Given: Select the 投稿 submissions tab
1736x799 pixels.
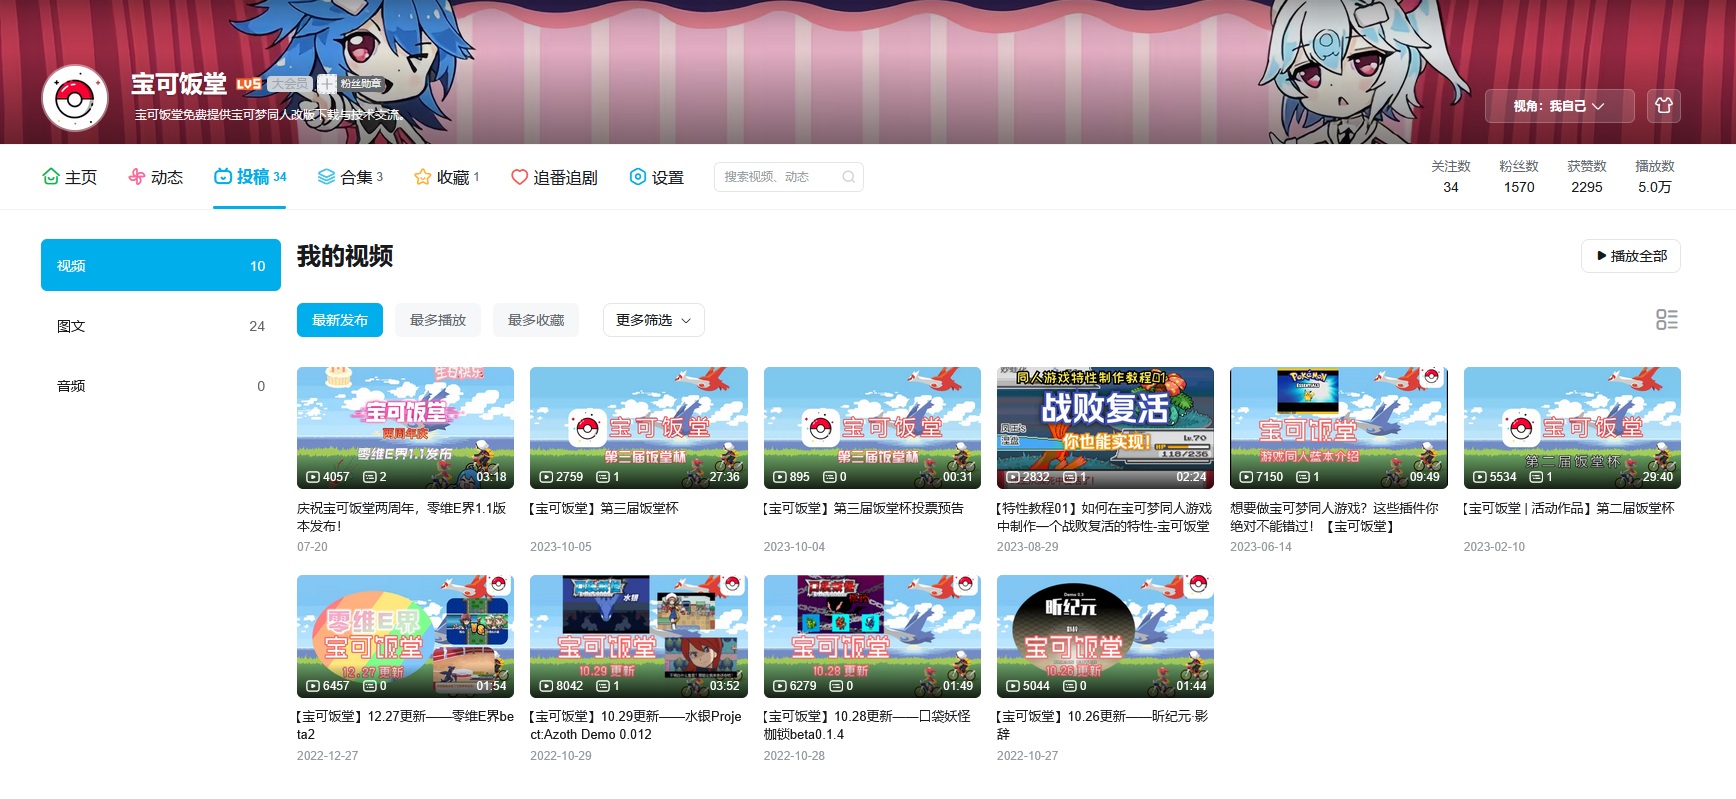Looking at the screenshot, I should click(250, 177).
